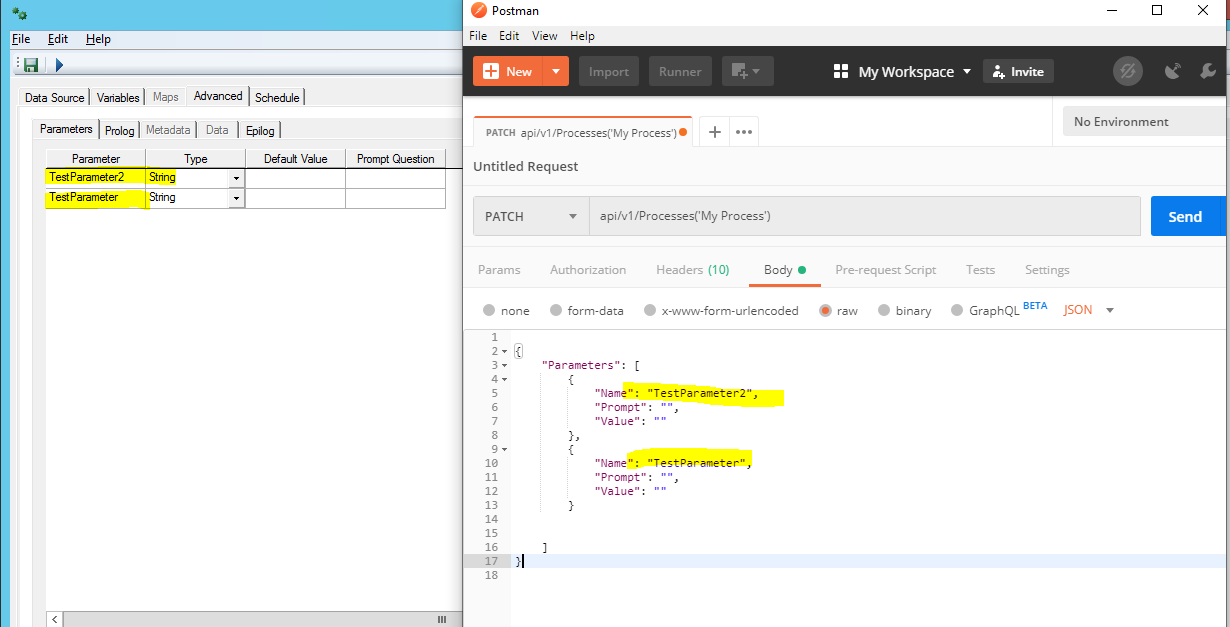Click the blue Send button
Image resolution: width=1230 pixels, height=627 pixels.
pos(1188,216)
